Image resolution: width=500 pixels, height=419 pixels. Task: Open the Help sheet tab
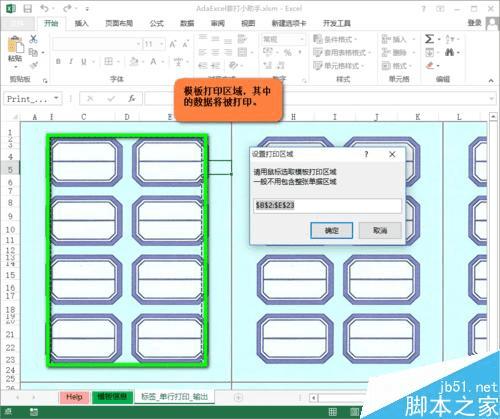tap(74, 397)
